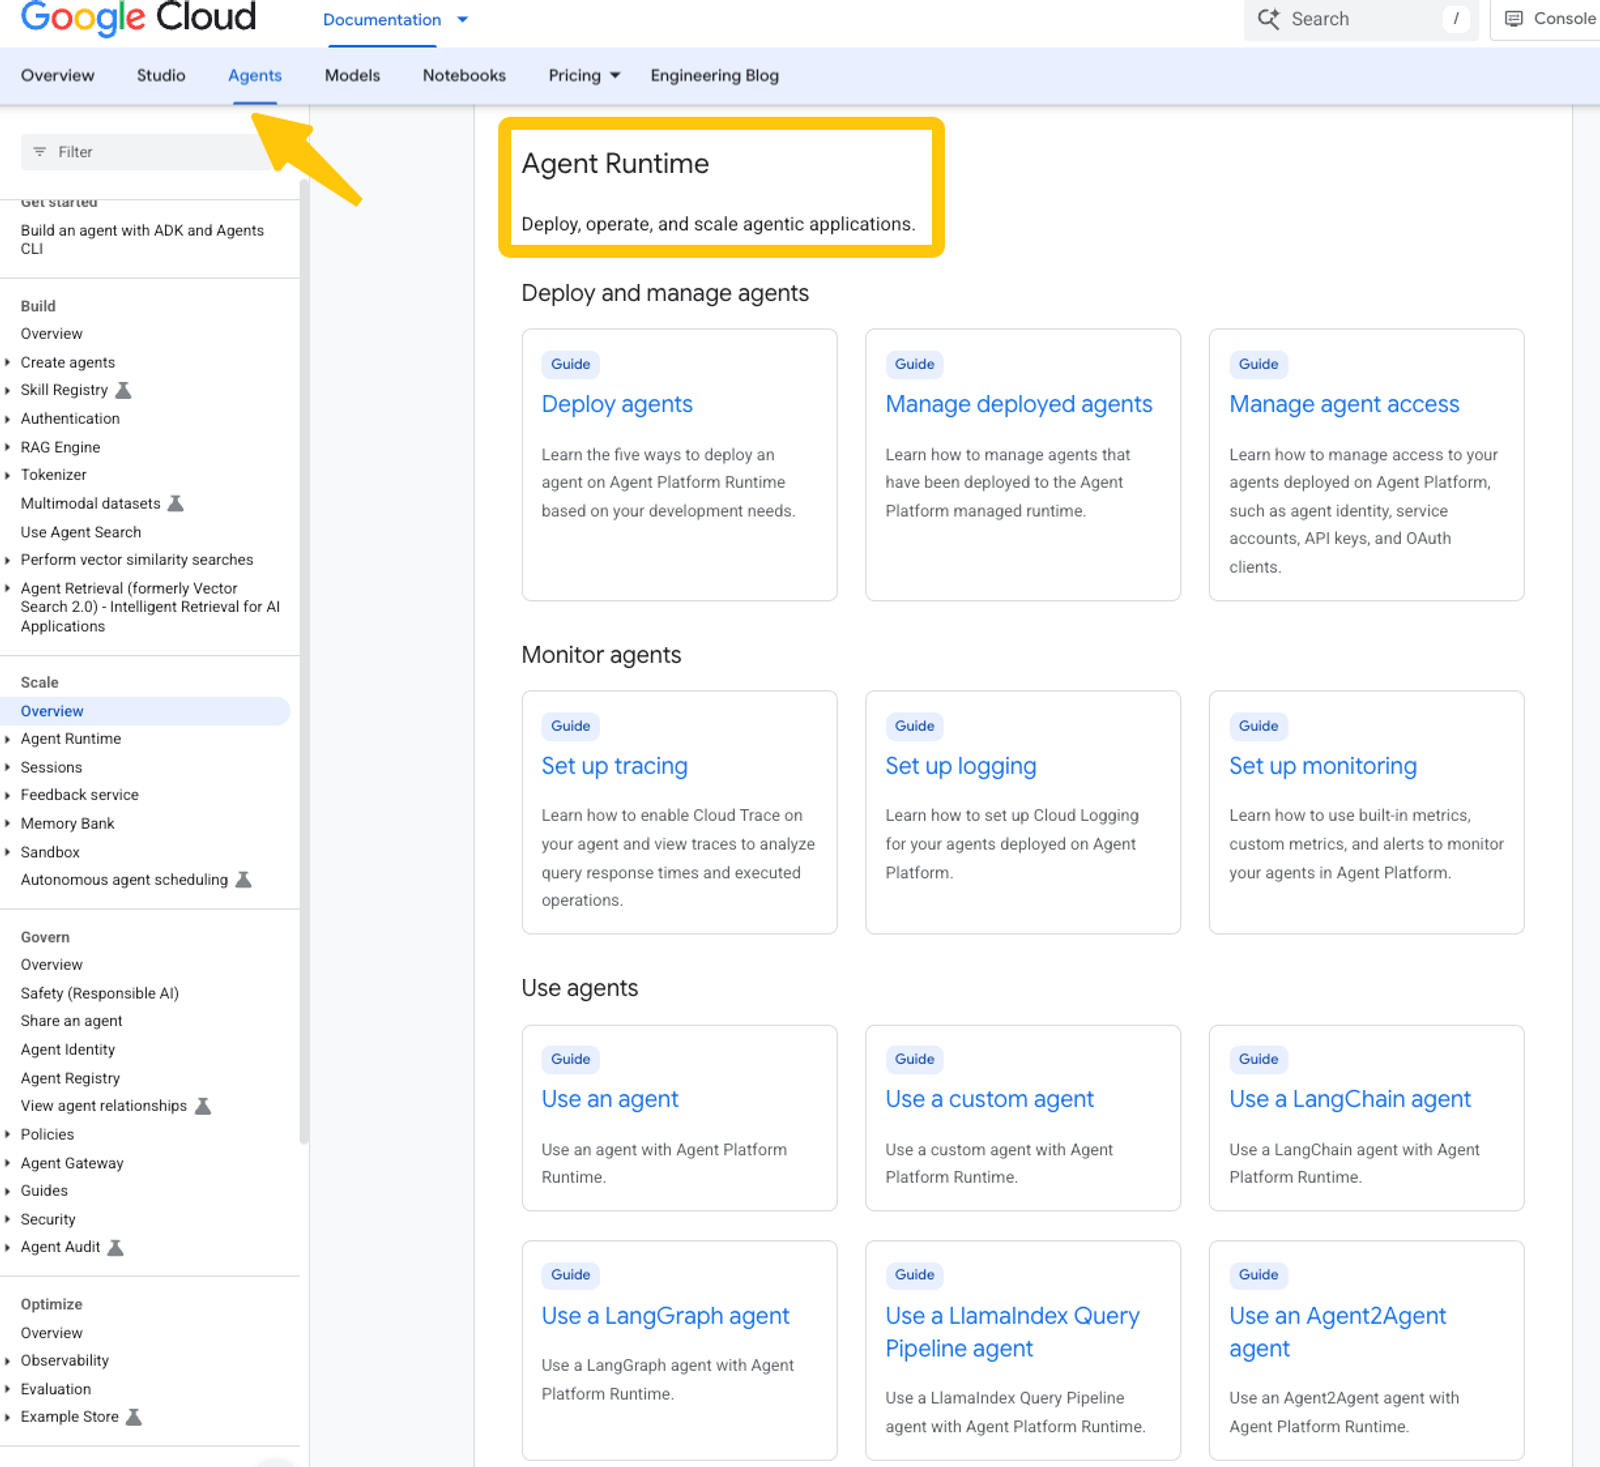
Task: Open the Engineering Blog tab
Action: click(x=714, y=76)
